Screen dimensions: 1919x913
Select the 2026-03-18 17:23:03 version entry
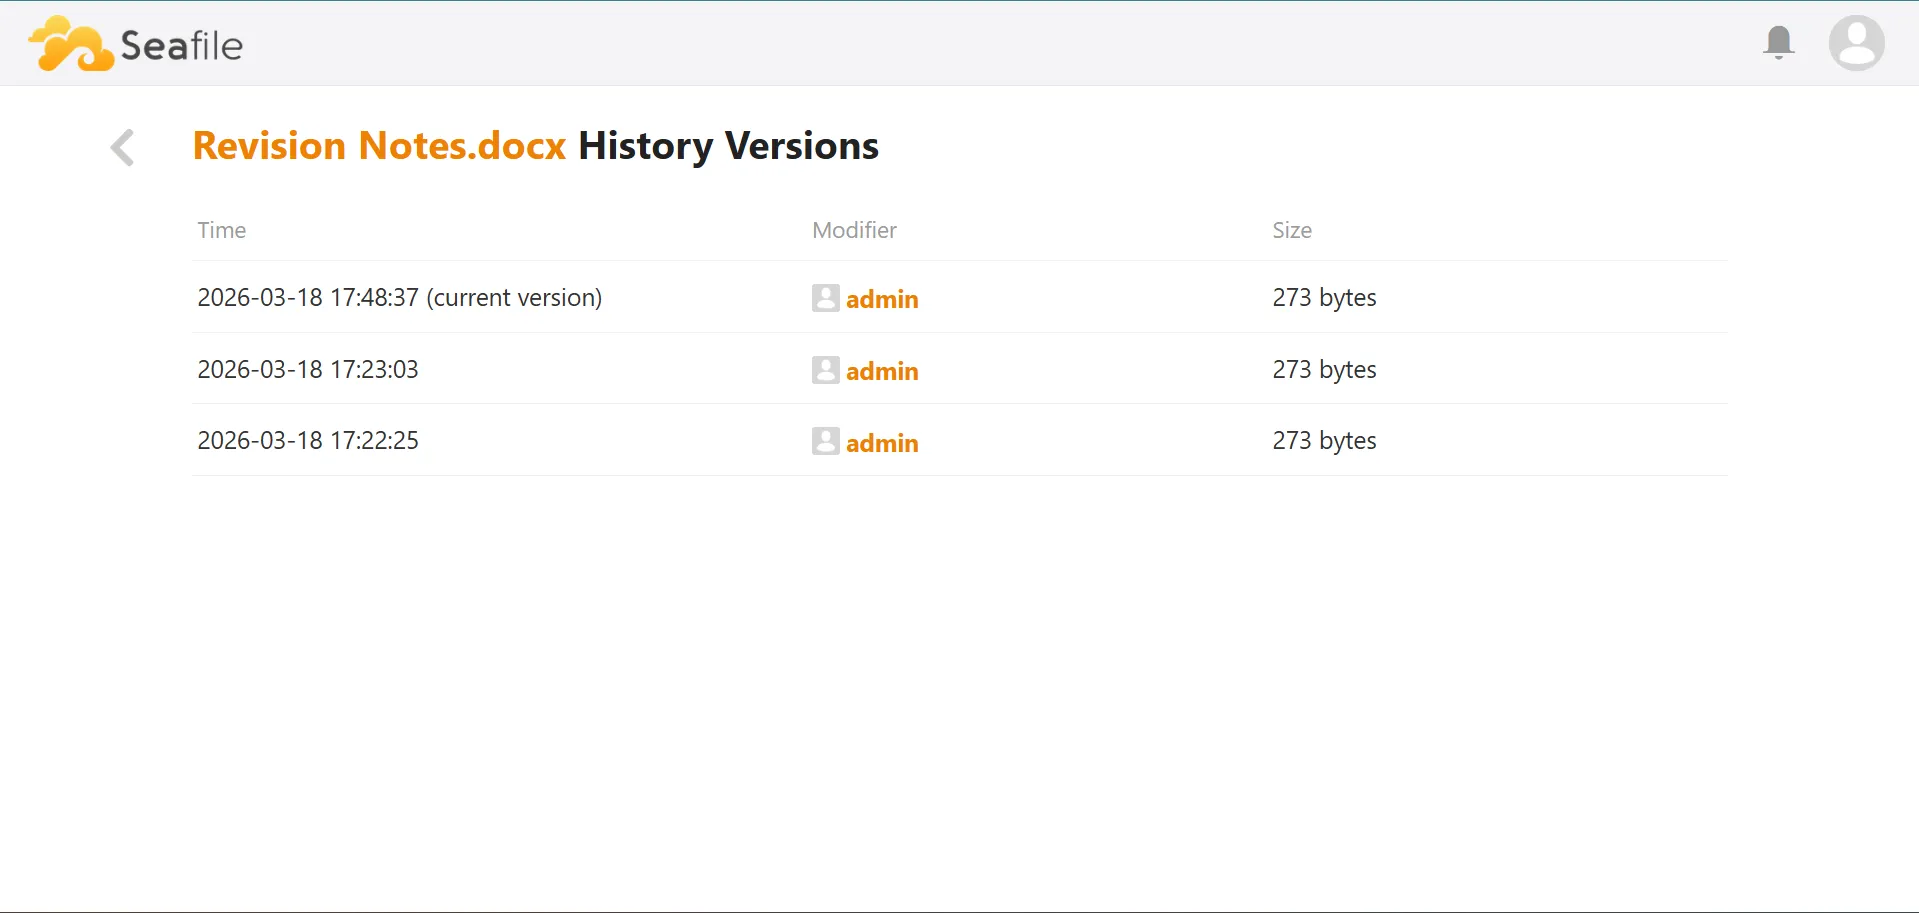[307, 369]
